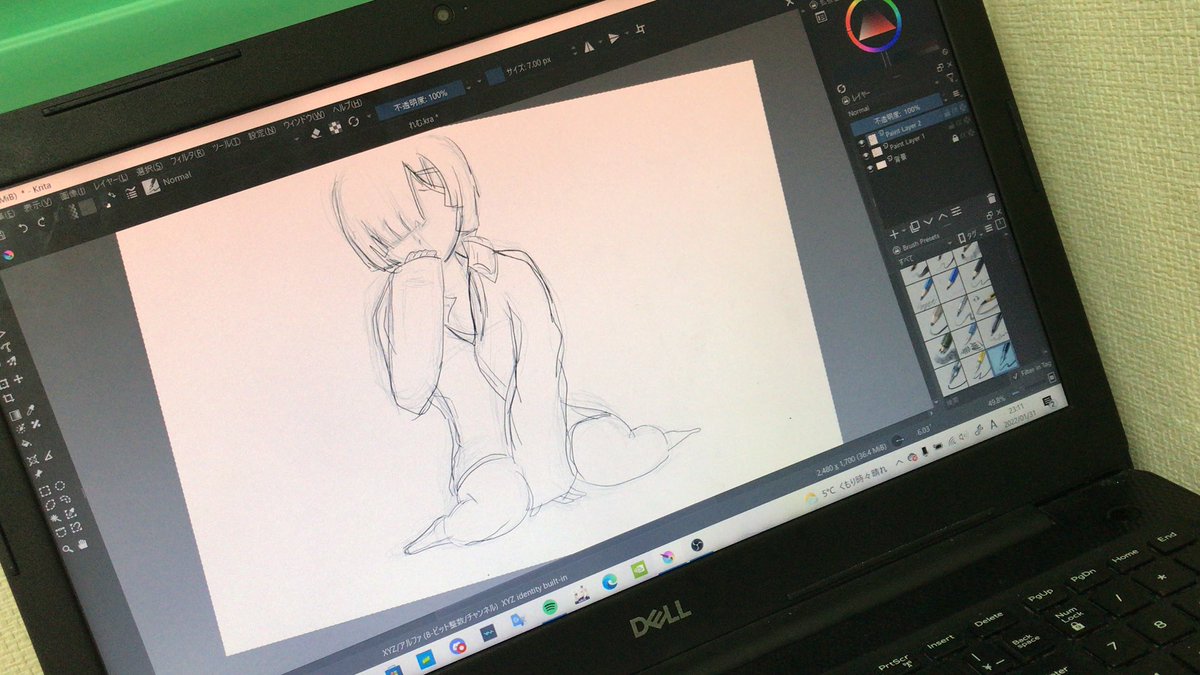Delete layer with the trash icon
Viewport: 1200px width, 675px height.
[991, 200]
